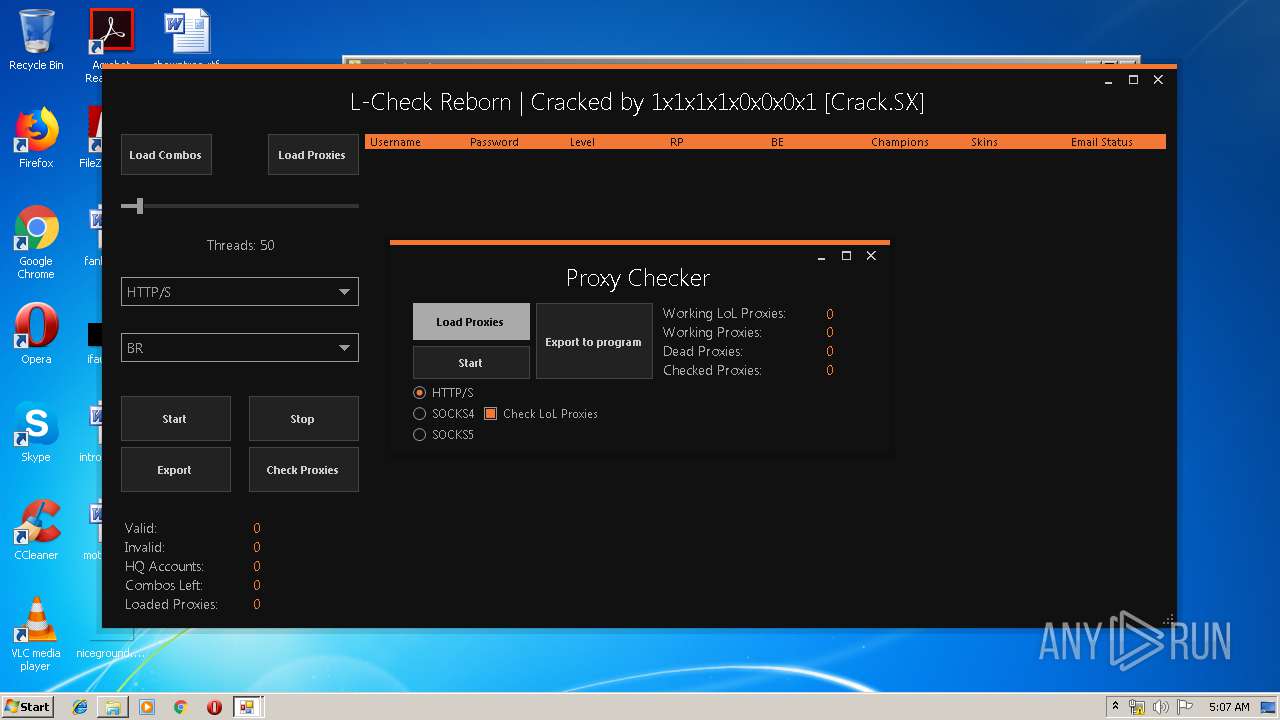Click the HQ Accounts label
Image resolution: width=1280 pixels, height=720 pixels.
click(164, 567)
